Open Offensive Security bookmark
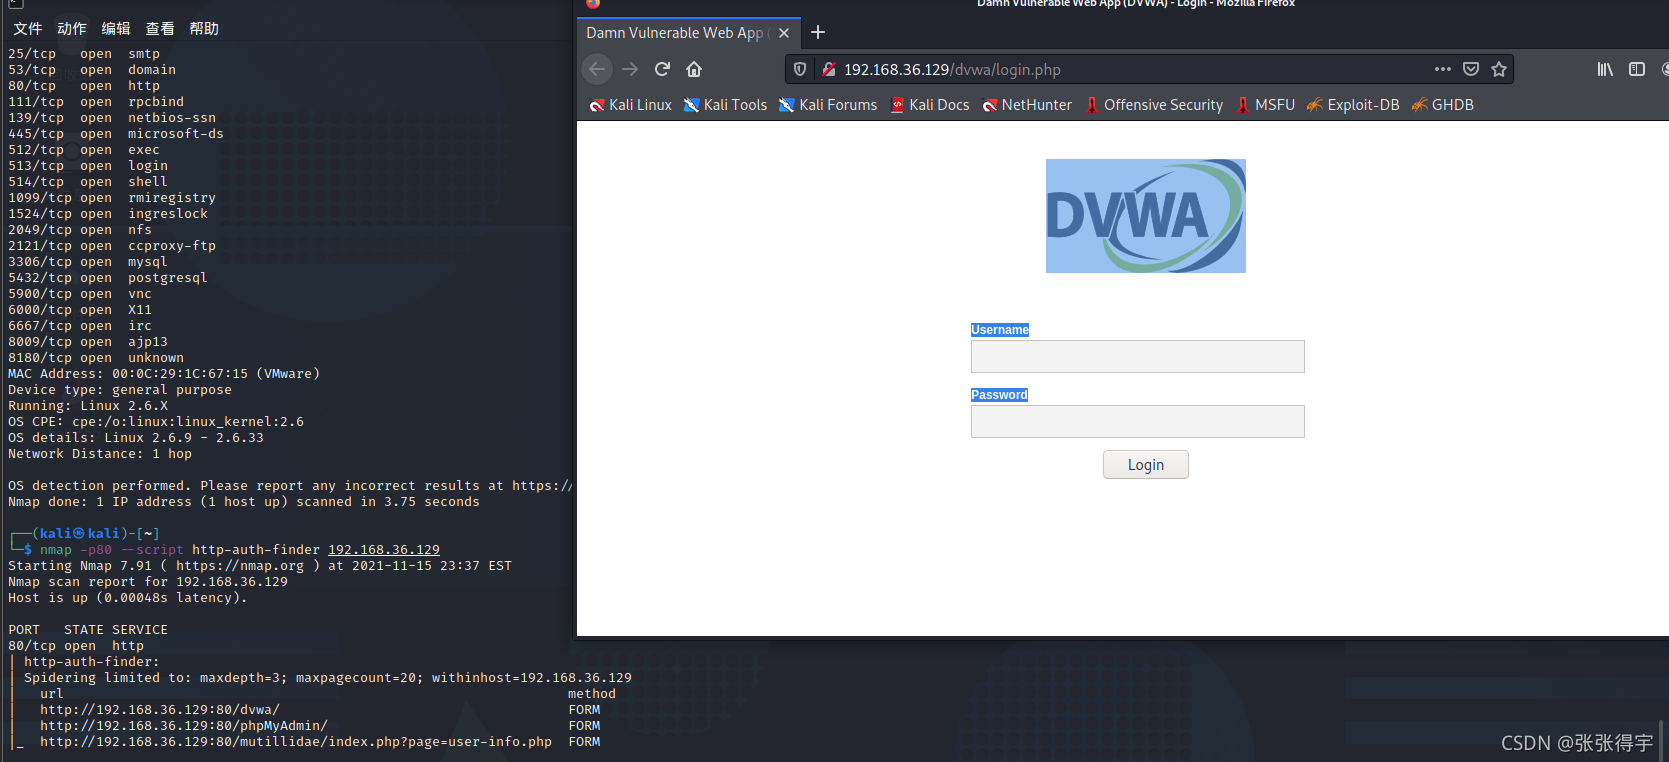The width and height of the screenshot is (1669, 762). [1154, 105]
